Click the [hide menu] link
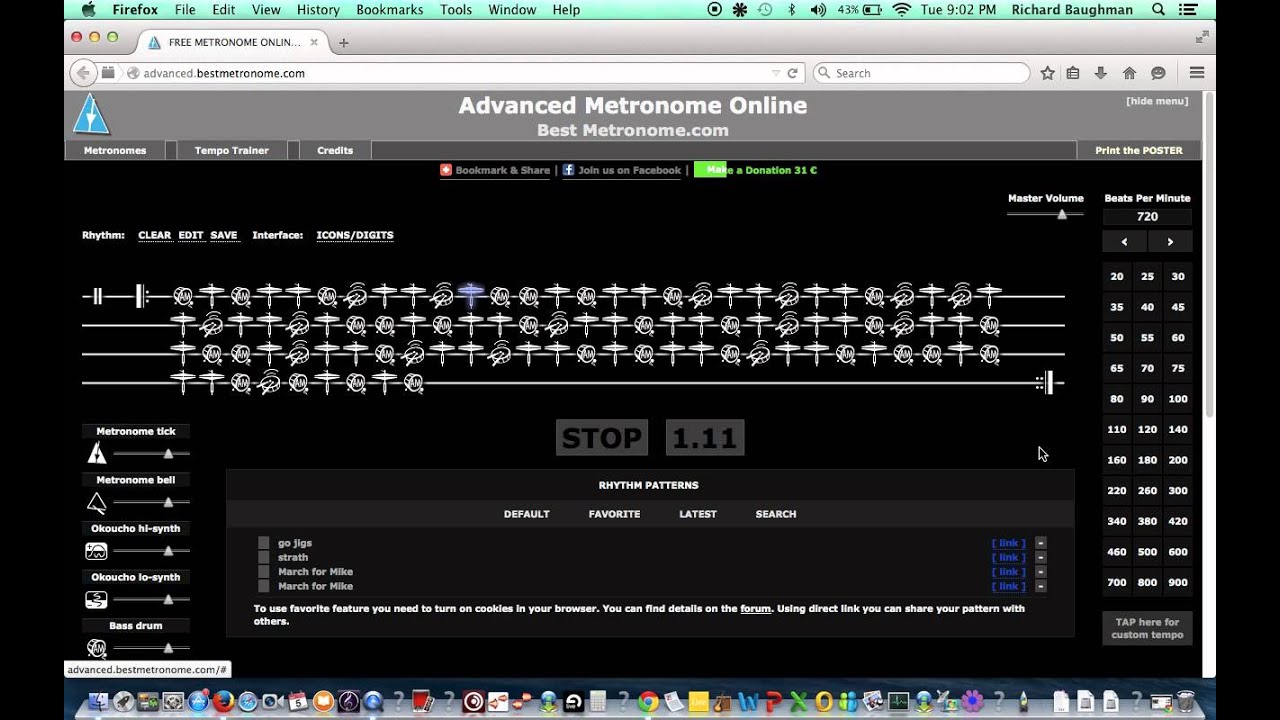Viewport: 1280px width, 720px height. click(1157, 101)
